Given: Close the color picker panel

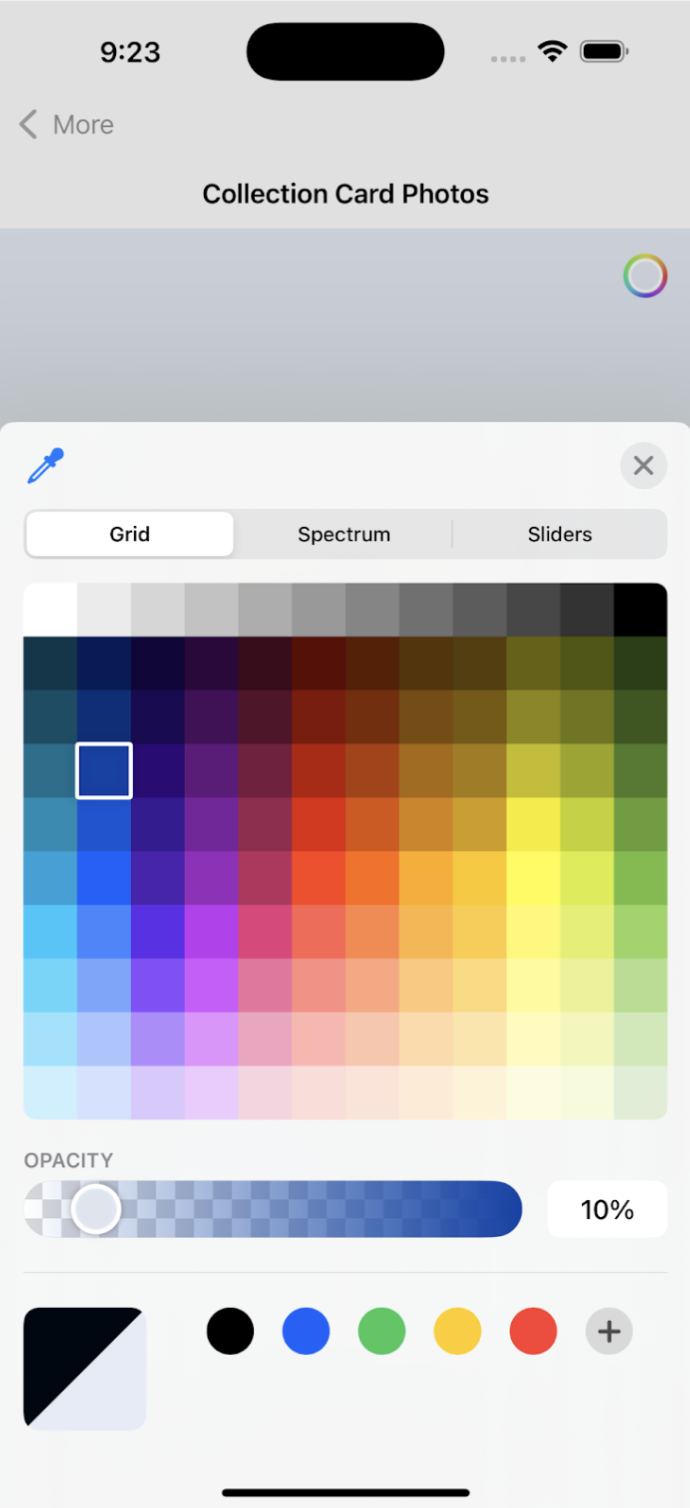Looking at the screenshot, I should click(x=643, y=466).
